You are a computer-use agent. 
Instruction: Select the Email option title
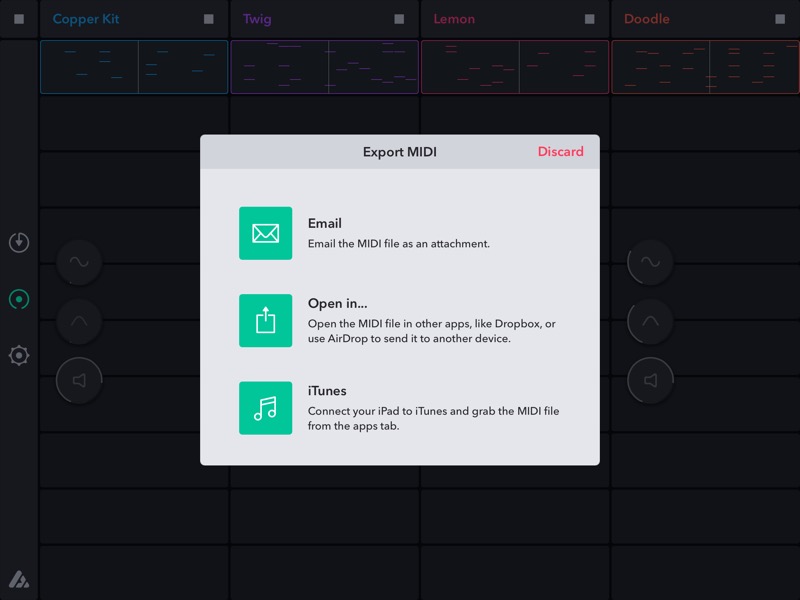[324, 223]
